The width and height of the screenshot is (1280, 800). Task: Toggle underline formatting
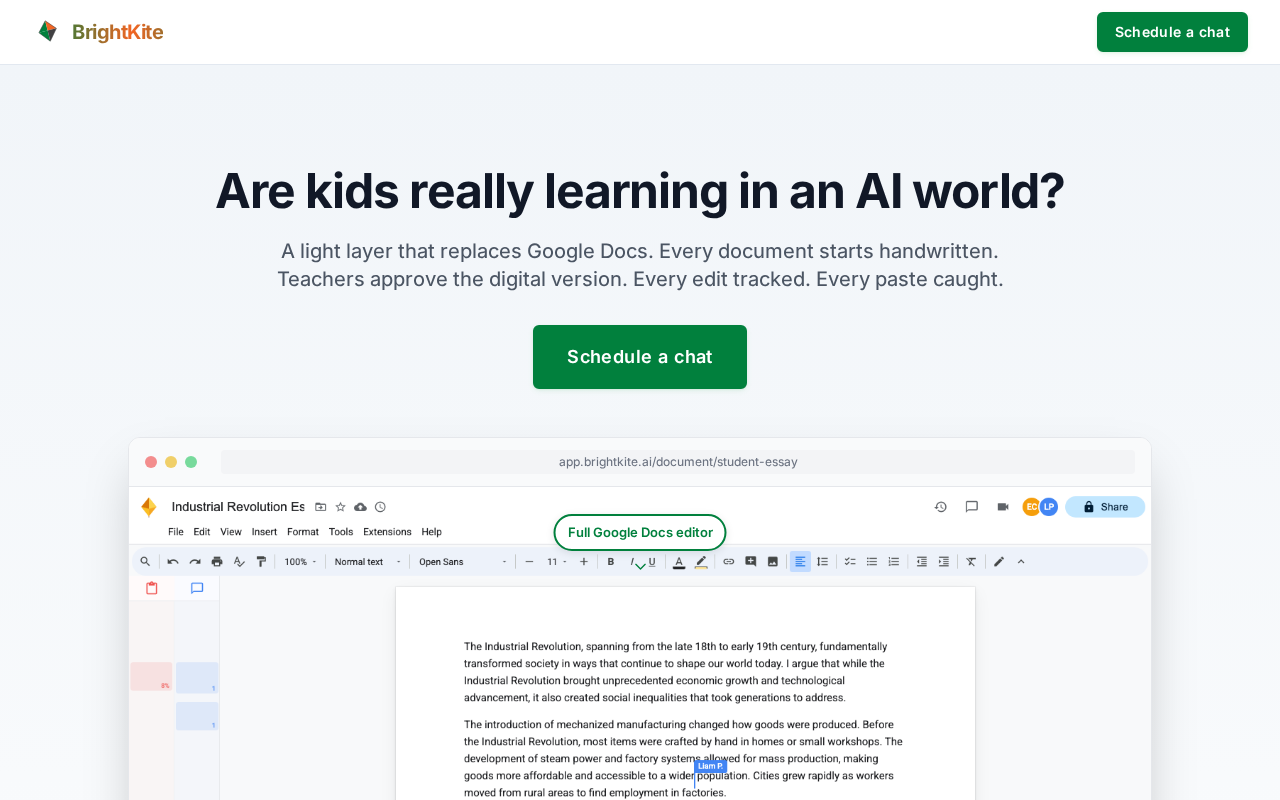(652, 562)
